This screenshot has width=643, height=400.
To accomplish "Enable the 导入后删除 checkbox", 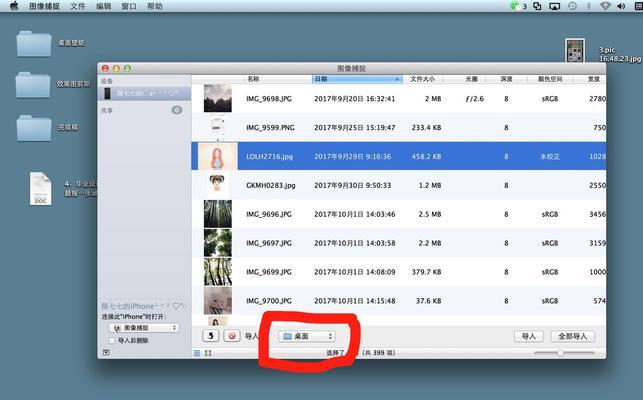I will 112,341.
